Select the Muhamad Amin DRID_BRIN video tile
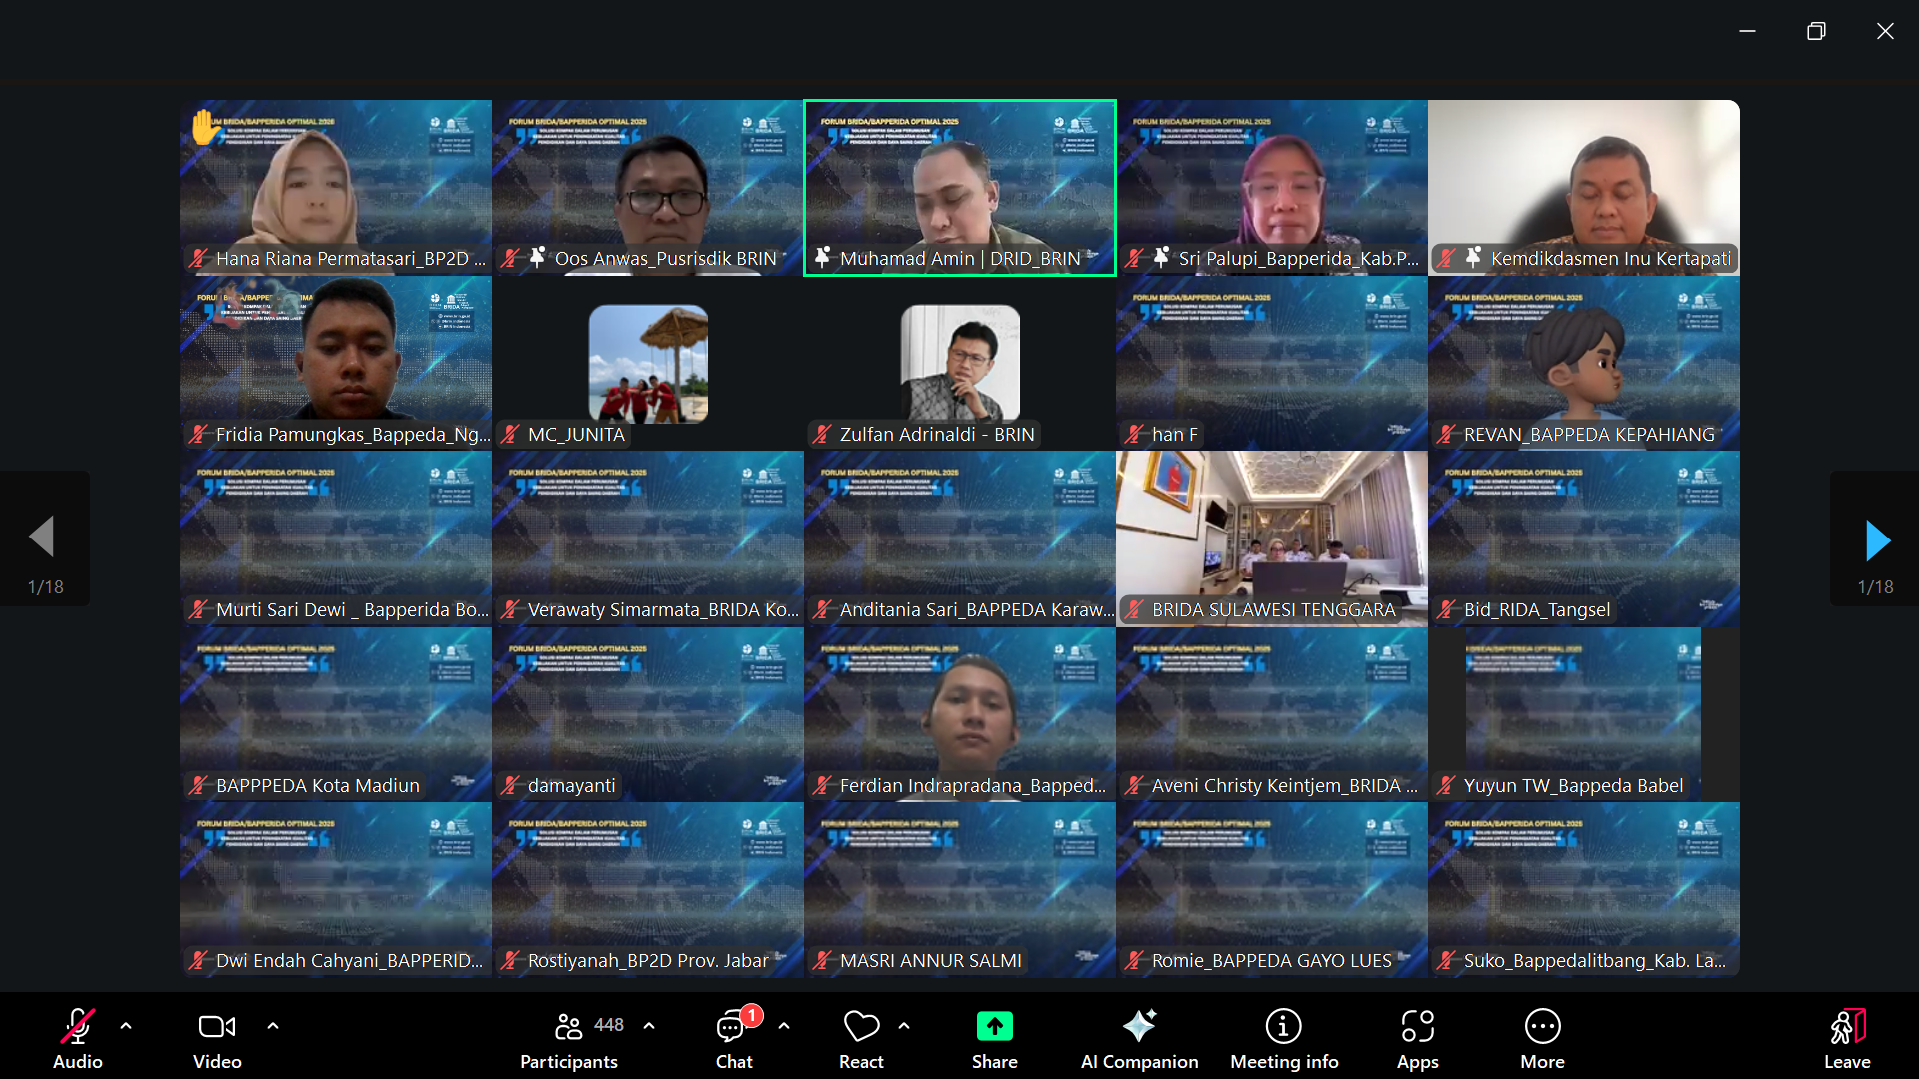The height and width of the screenshot is (1079, 1919). point(960,188)
